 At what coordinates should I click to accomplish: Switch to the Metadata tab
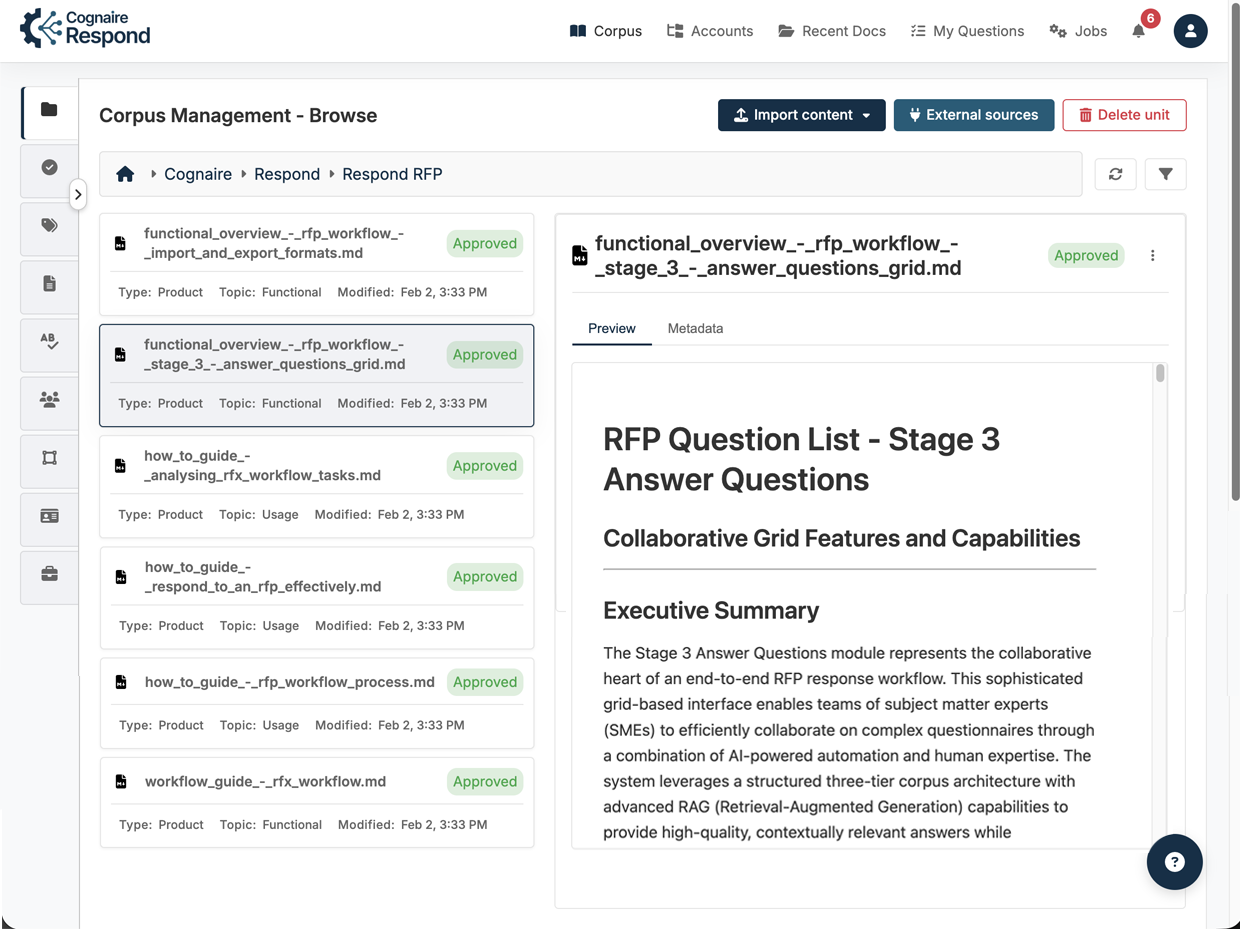pyautogui.click(x=695, y=328)
